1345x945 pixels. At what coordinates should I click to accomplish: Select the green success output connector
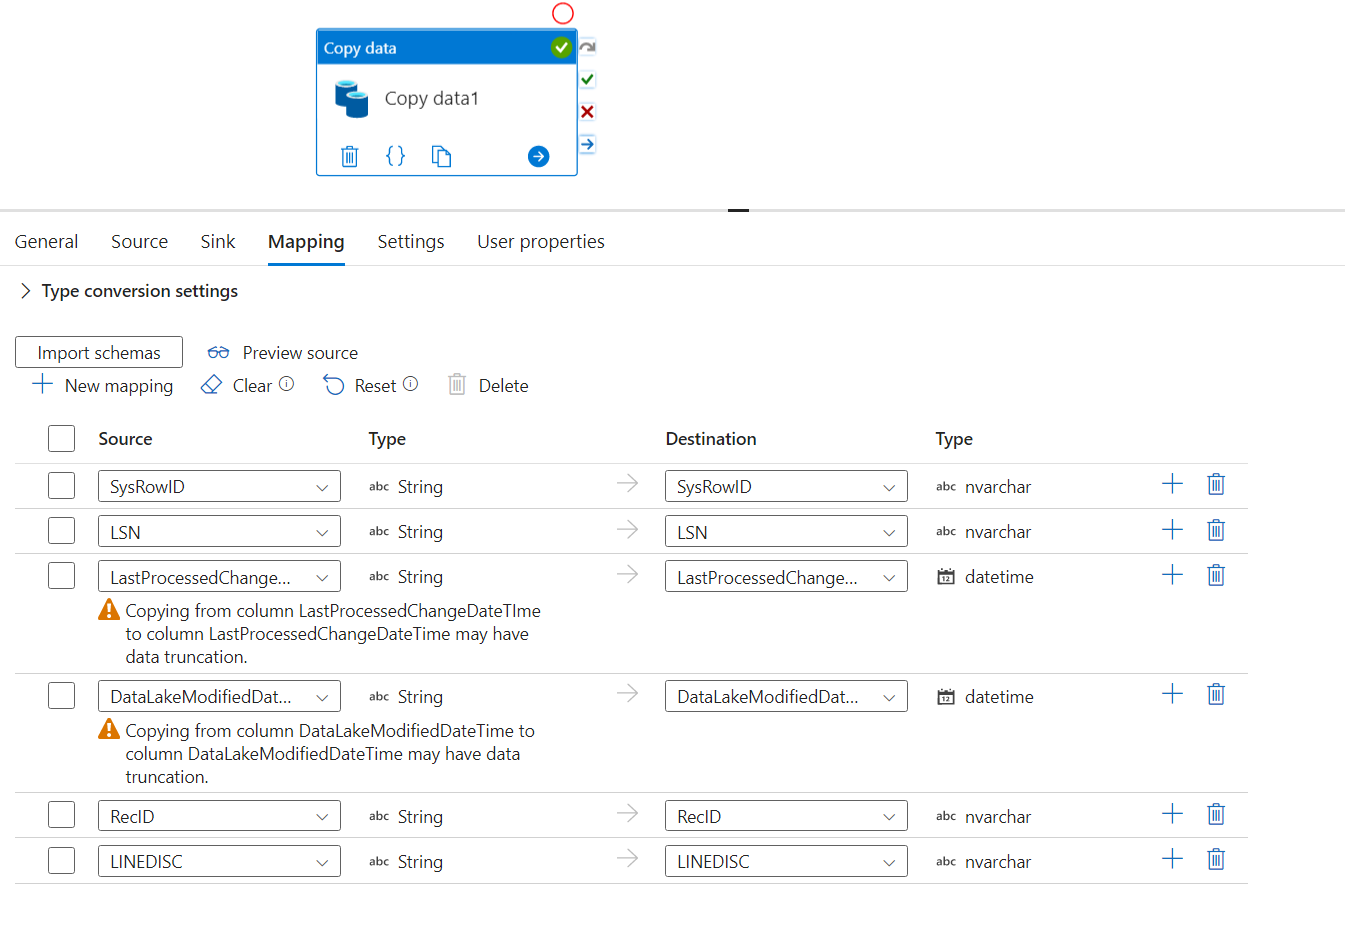click(x=588, y=79)
